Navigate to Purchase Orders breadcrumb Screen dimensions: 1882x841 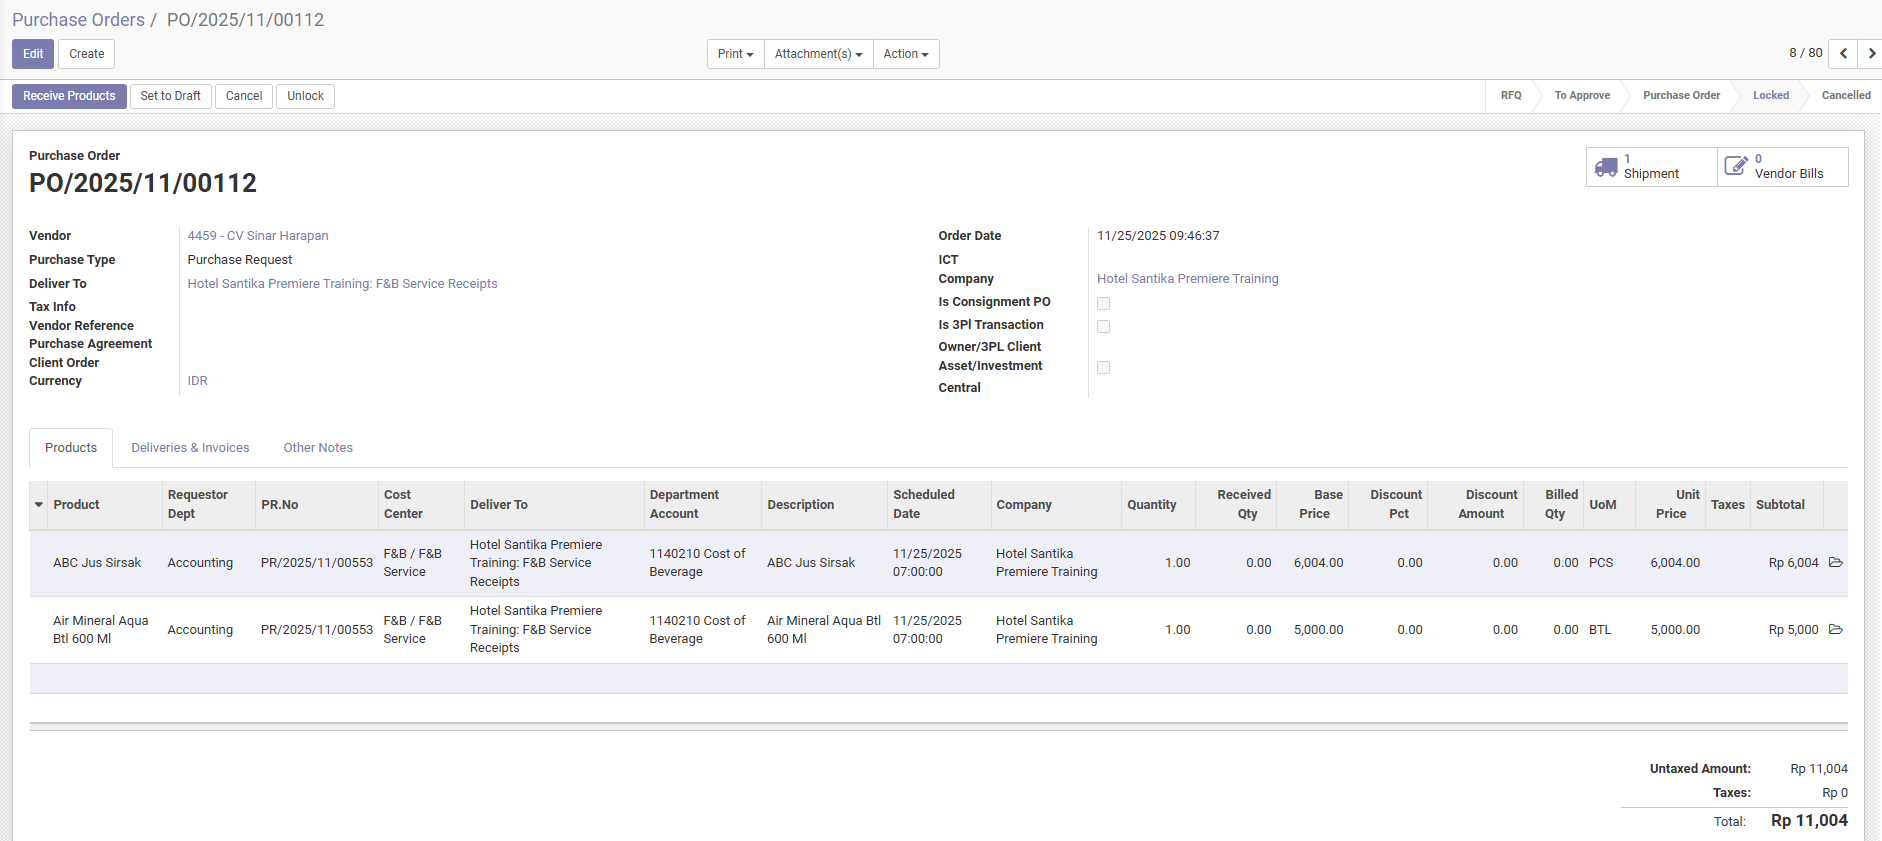tap(78, 20)
